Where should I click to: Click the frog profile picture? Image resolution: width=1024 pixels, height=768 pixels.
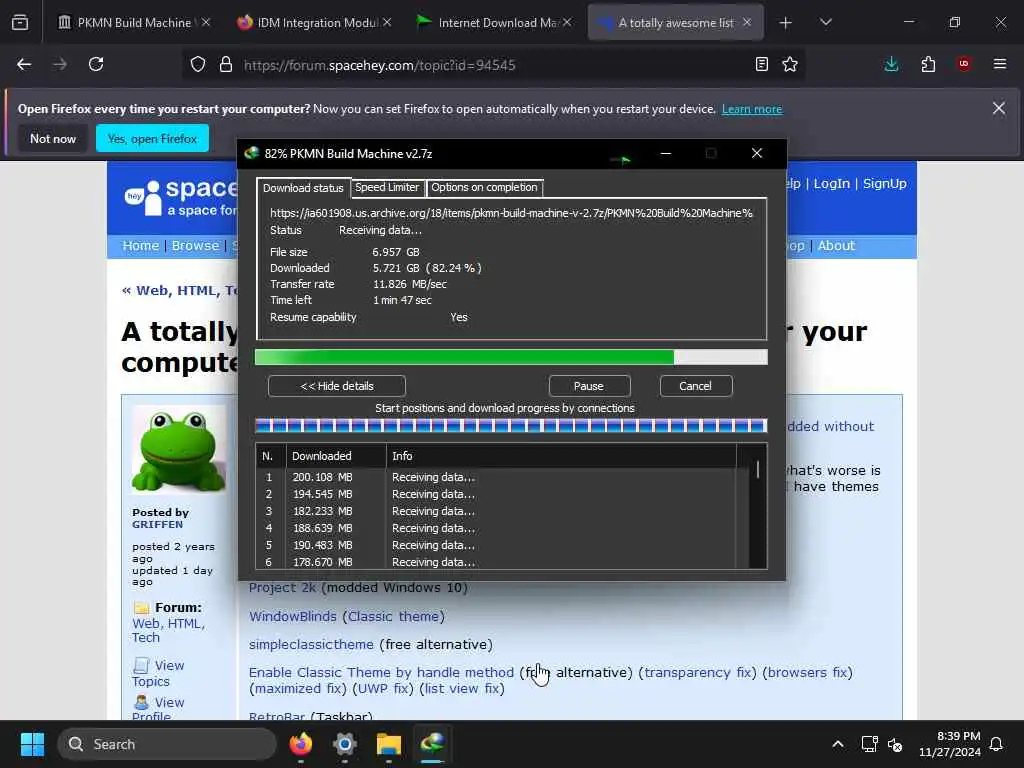(178, 449)
